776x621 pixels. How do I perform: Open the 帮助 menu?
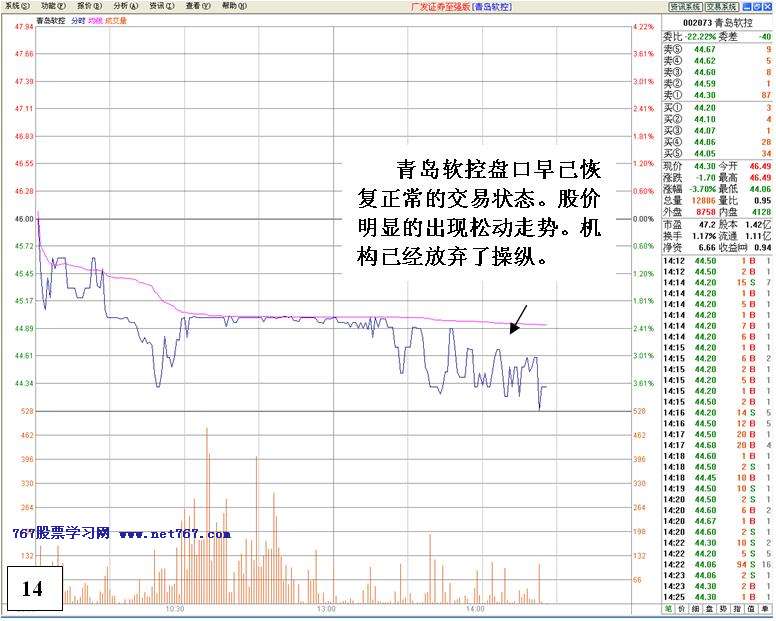point(234,6)
